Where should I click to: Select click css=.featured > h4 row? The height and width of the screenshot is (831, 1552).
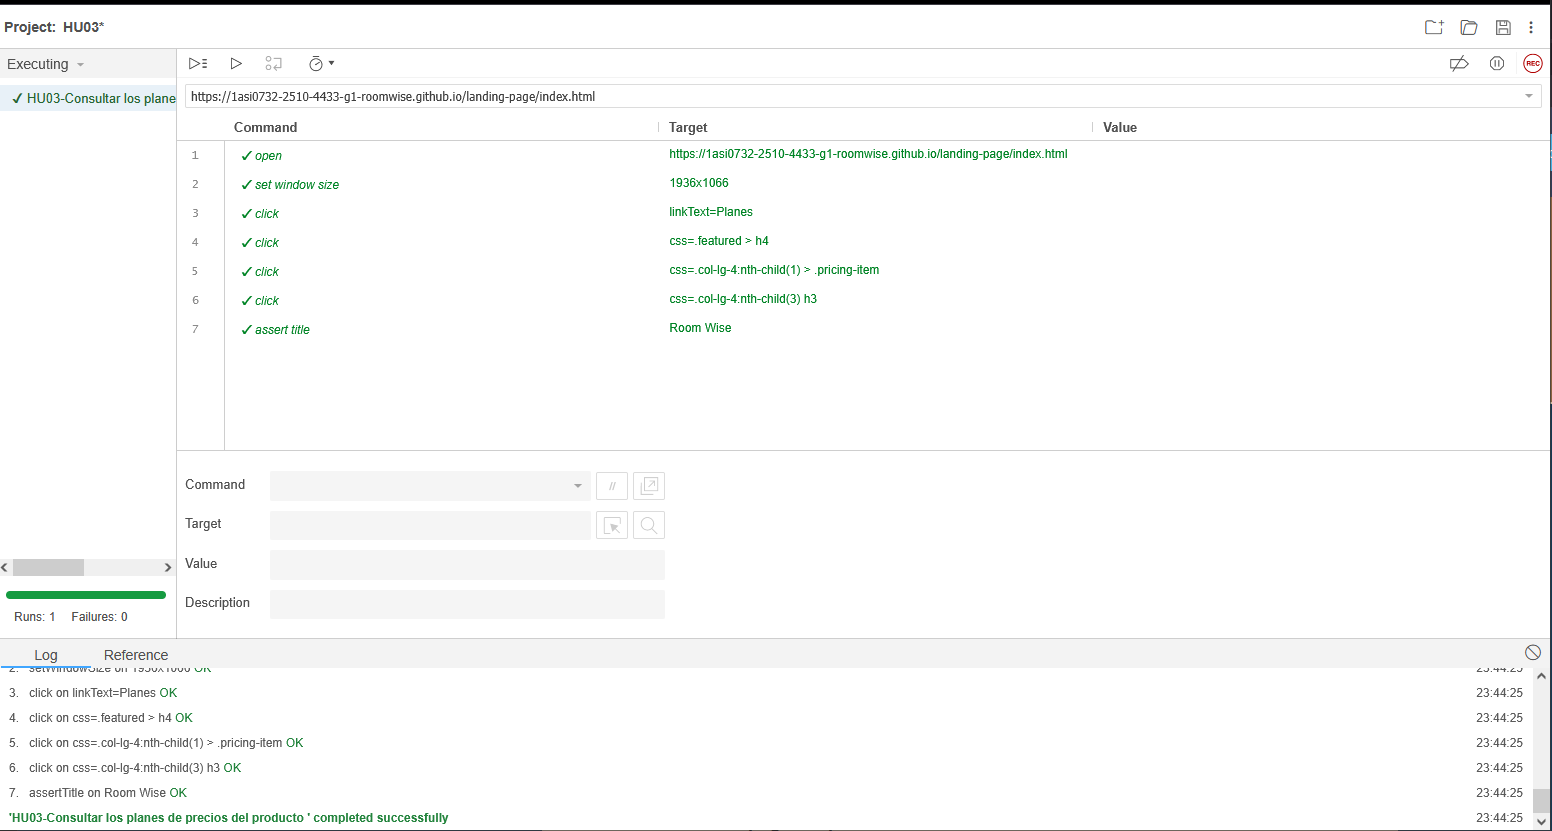click(x=864, y=242)
